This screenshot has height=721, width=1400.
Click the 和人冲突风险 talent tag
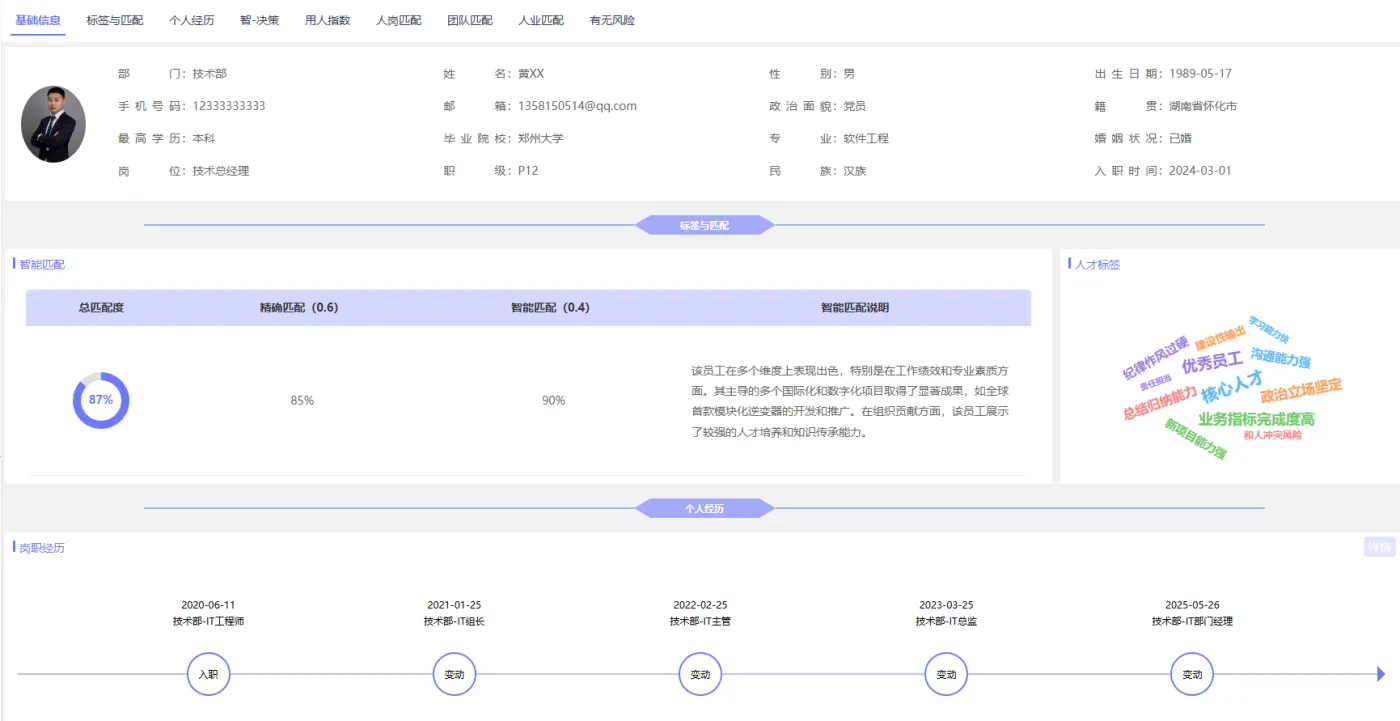pyautogui.click(x=1273, y=435)
